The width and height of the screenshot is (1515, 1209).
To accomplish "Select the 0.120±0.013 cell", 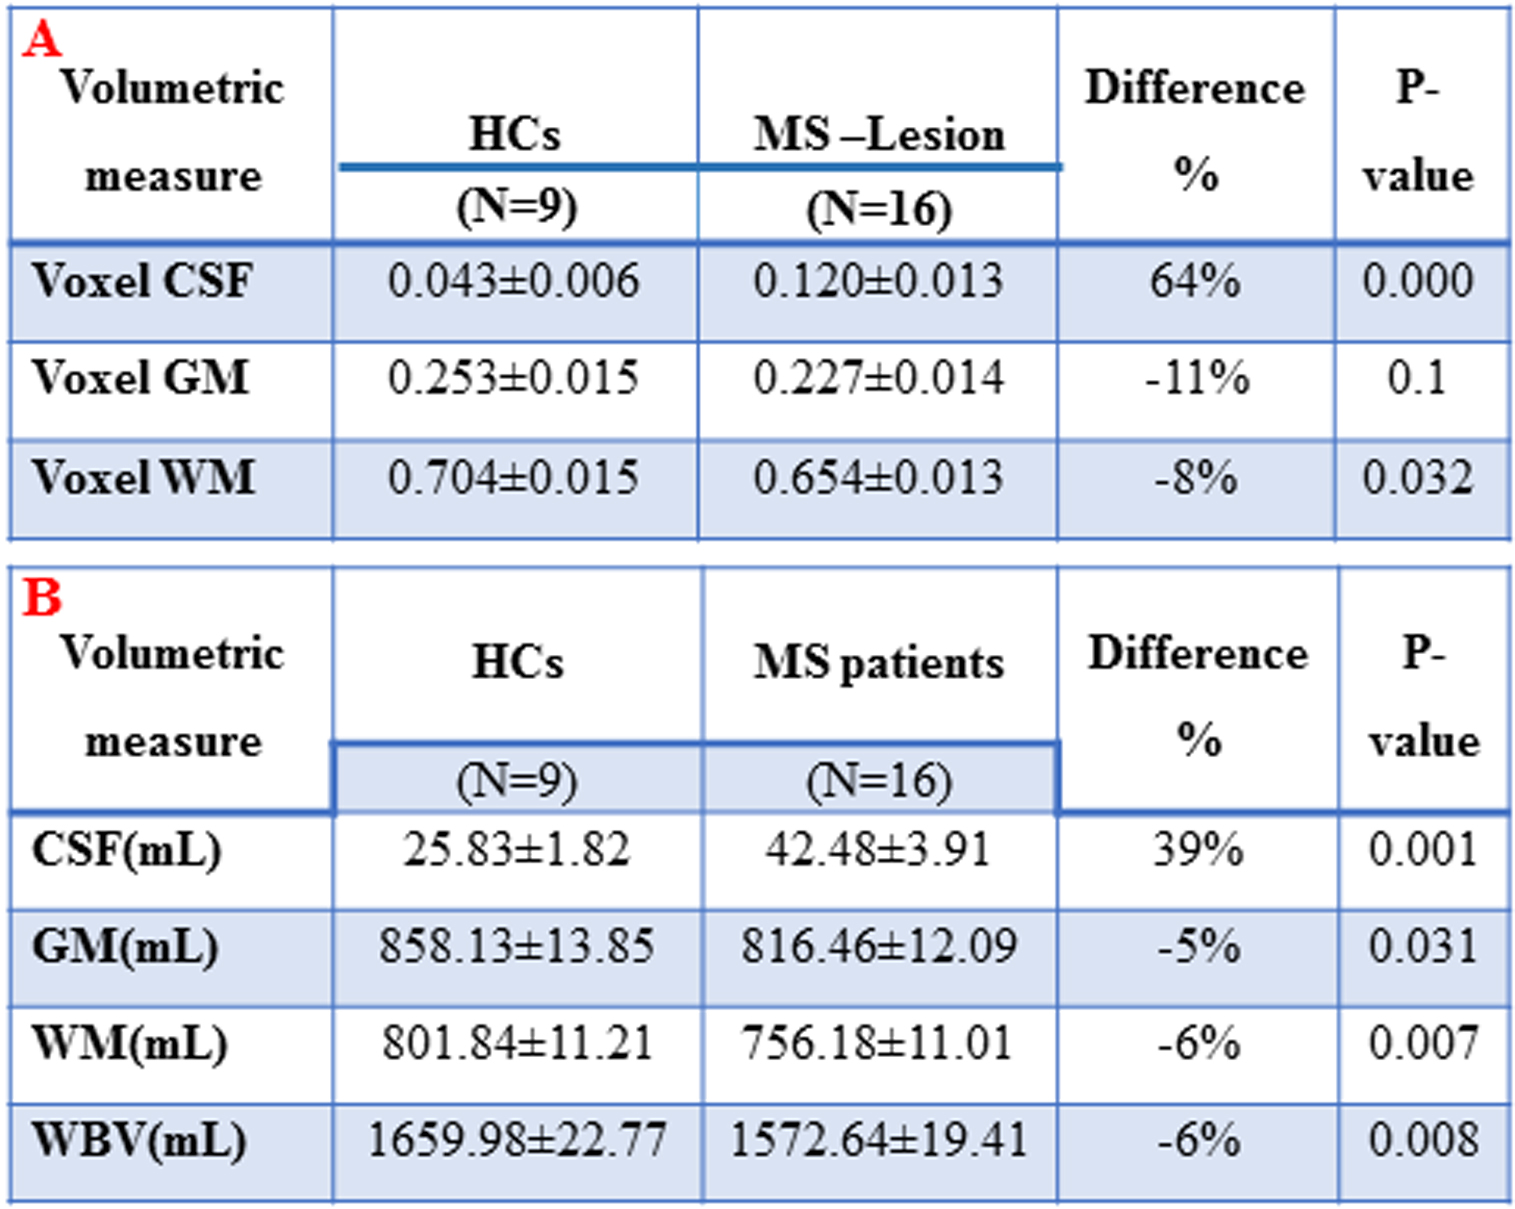I will pyautogui.click(x=878, y=281).
